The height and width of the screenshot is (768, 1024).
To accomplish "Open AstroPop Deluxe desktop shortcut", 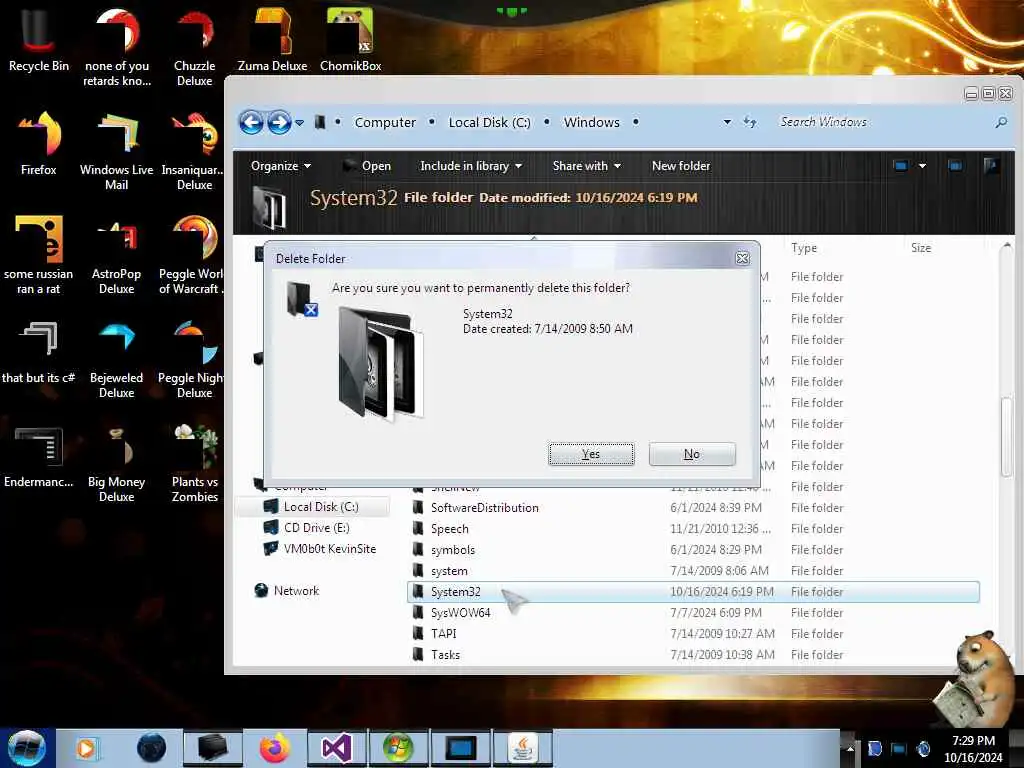I will click(x=117, y=255).
